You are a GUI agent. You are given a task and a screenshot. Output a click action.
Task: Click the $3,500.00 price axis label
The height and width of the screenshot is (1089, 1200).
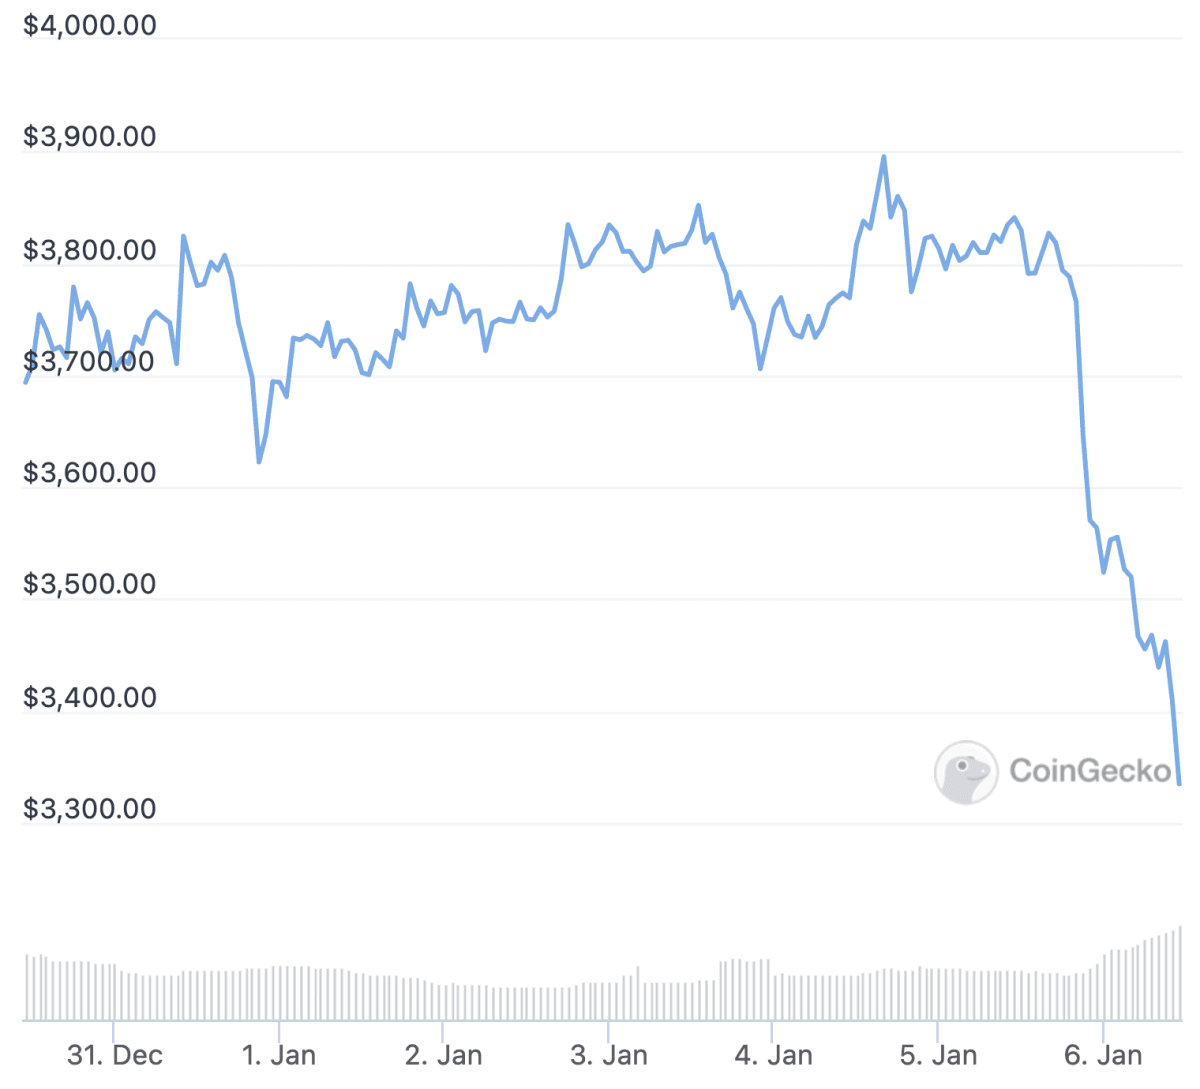[90, 584]
